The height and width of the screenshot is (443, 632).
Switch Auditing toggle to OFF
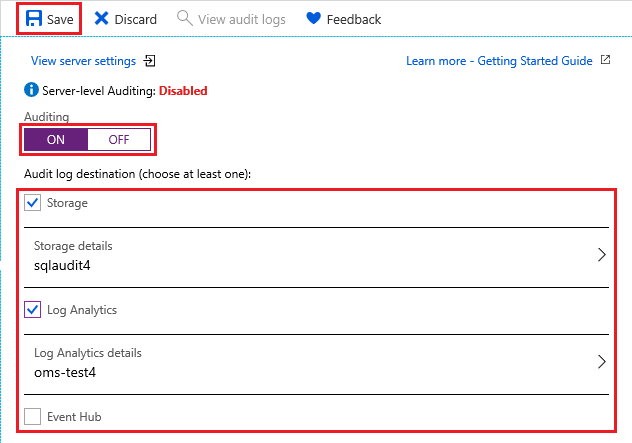(x=119, y=139)
